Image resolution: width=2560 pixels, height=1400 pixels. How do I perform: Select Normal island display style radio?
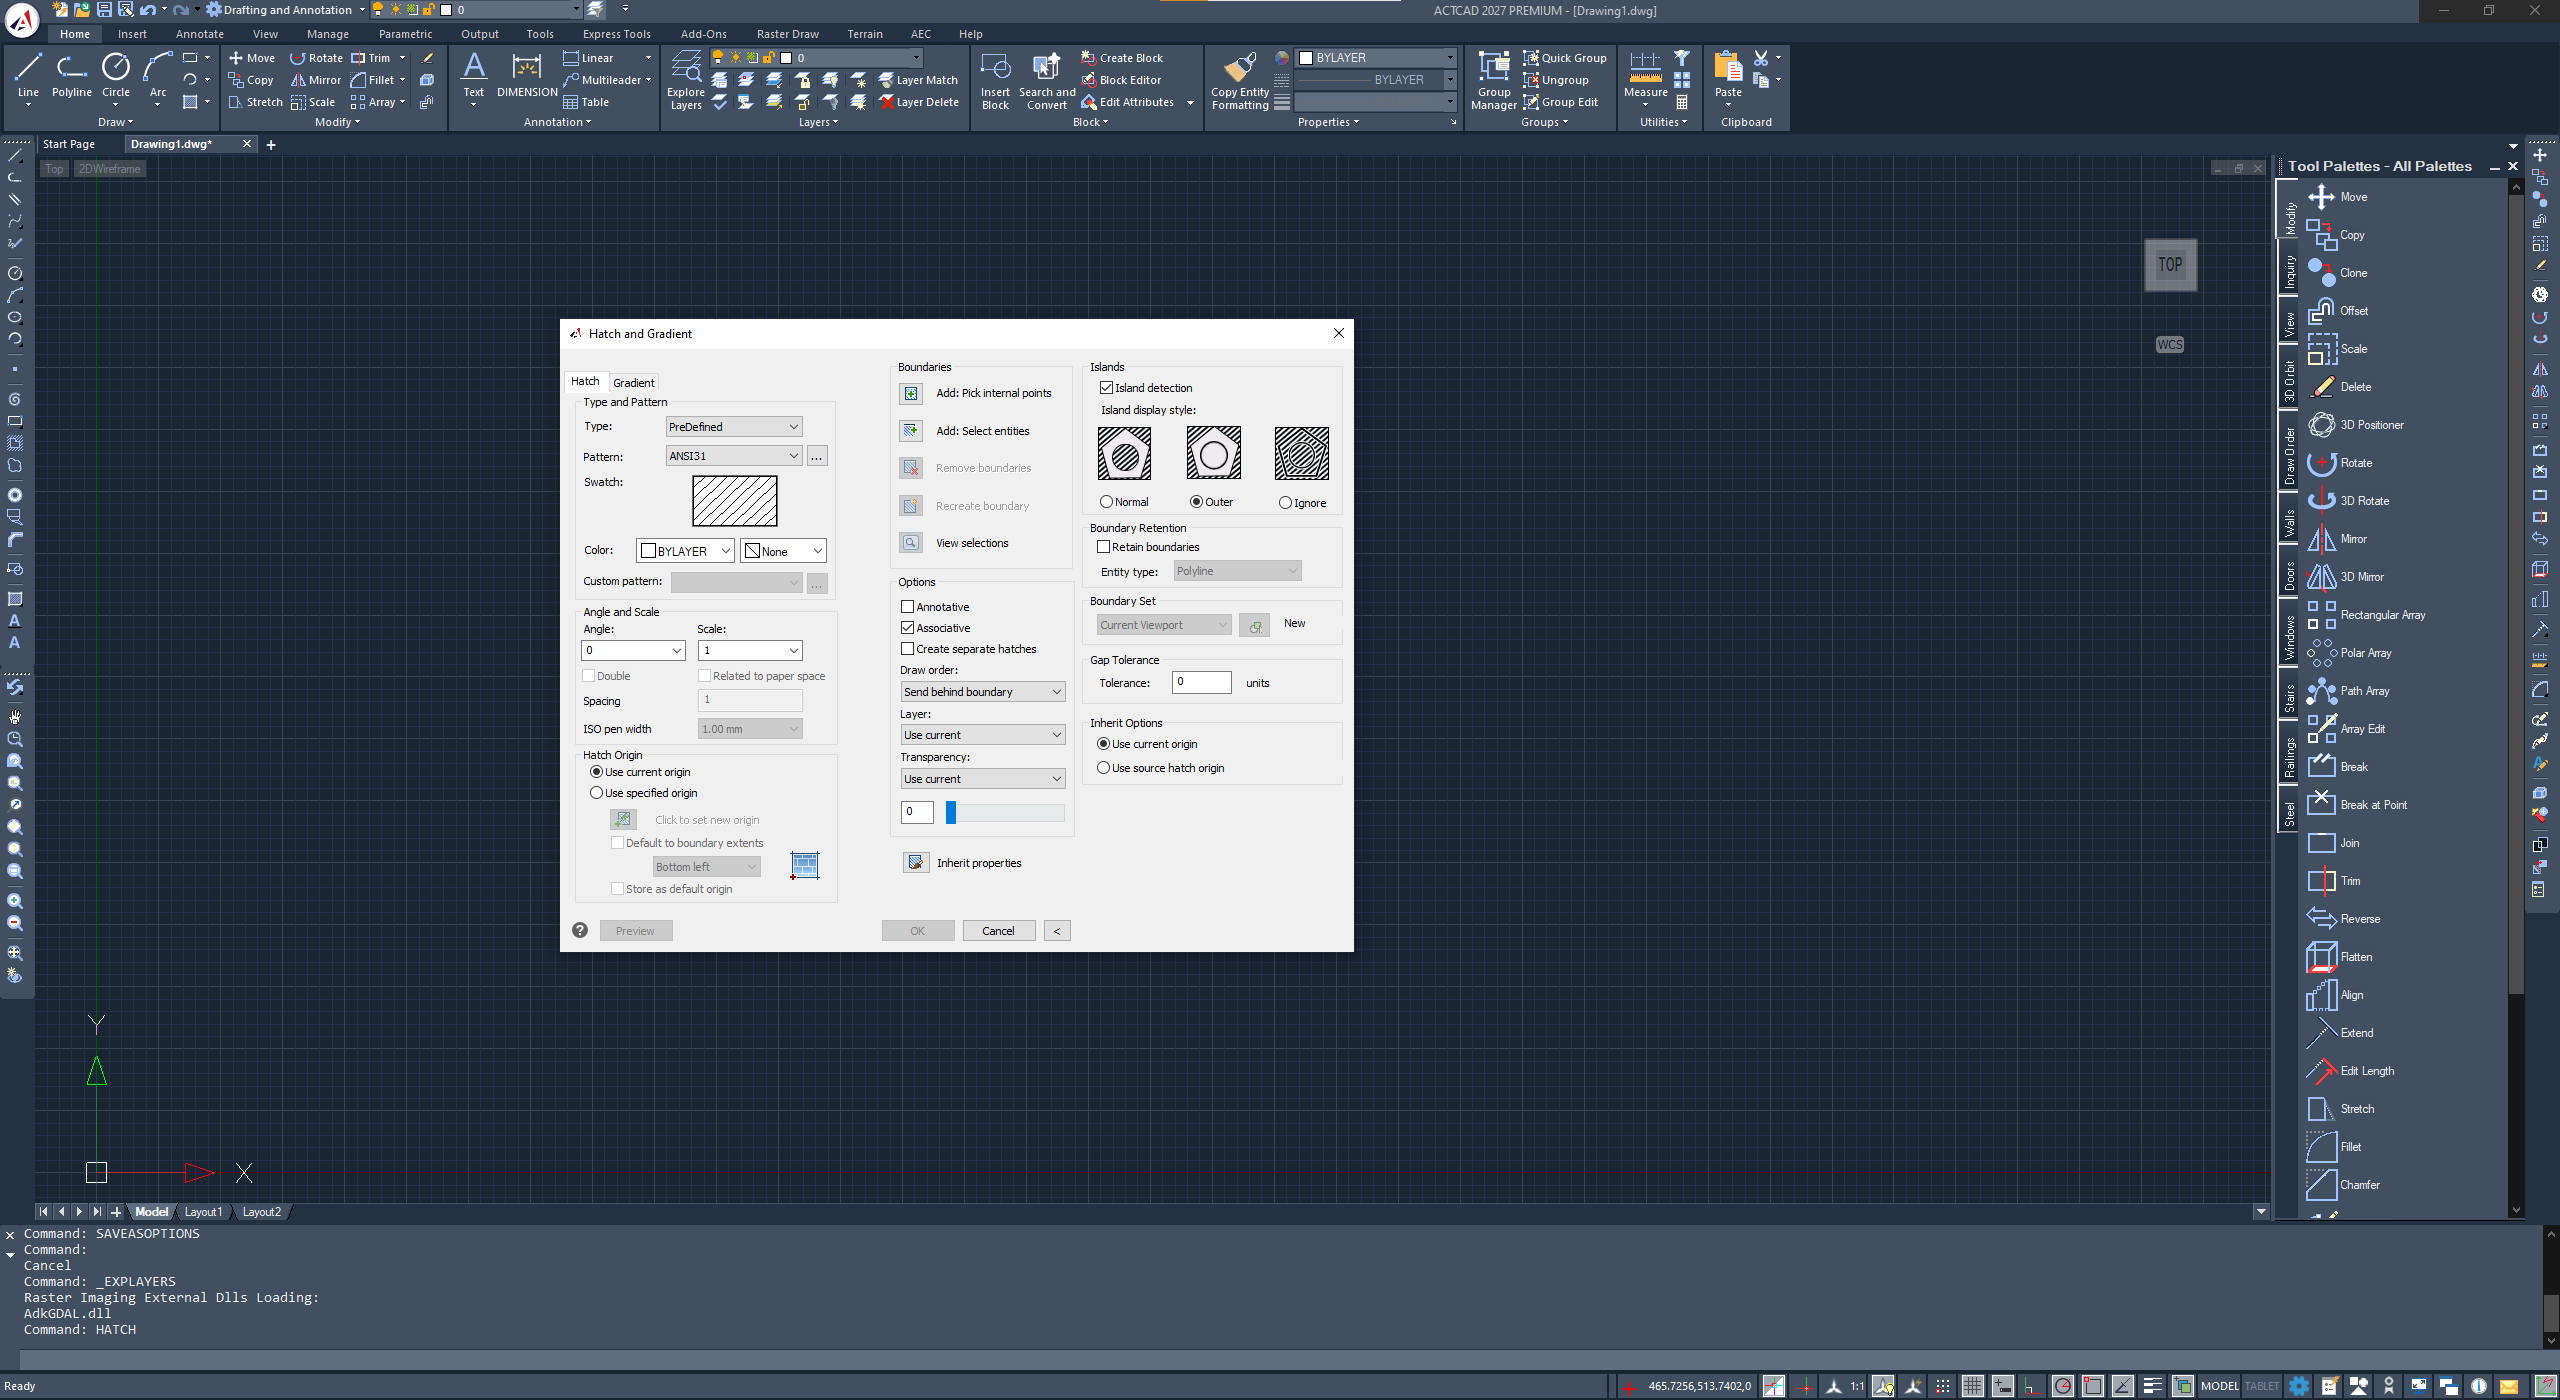tap(1106, 502)
